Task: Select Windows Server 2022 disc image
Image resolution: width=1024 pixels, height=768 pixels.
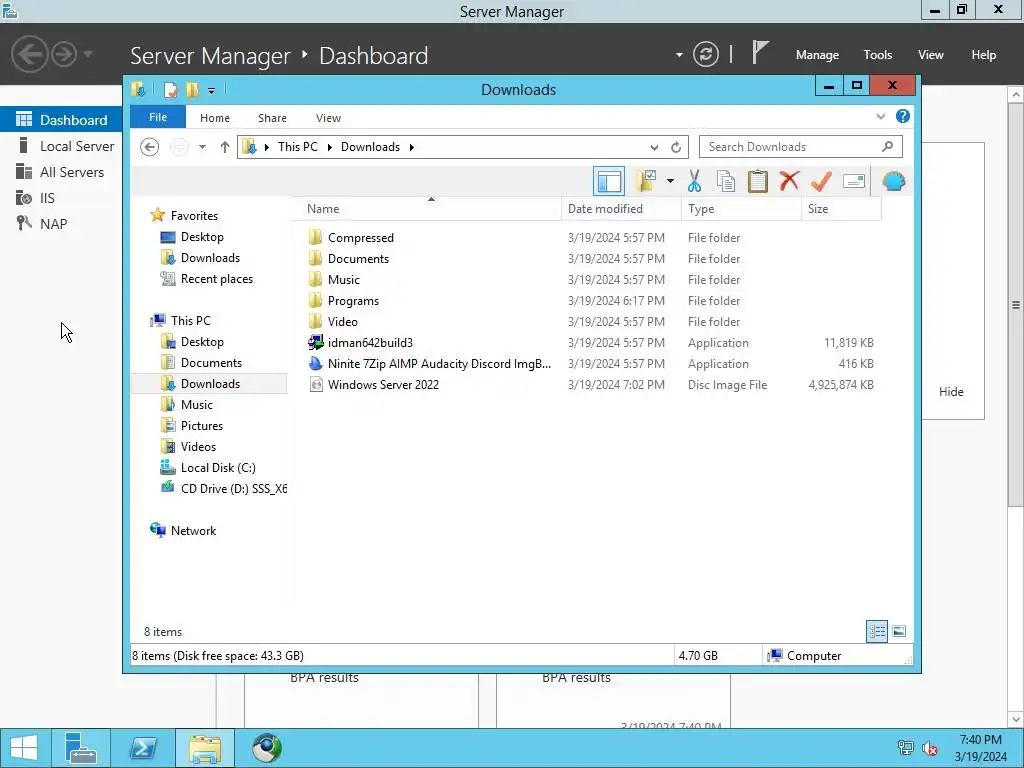Action: point(383,385)
